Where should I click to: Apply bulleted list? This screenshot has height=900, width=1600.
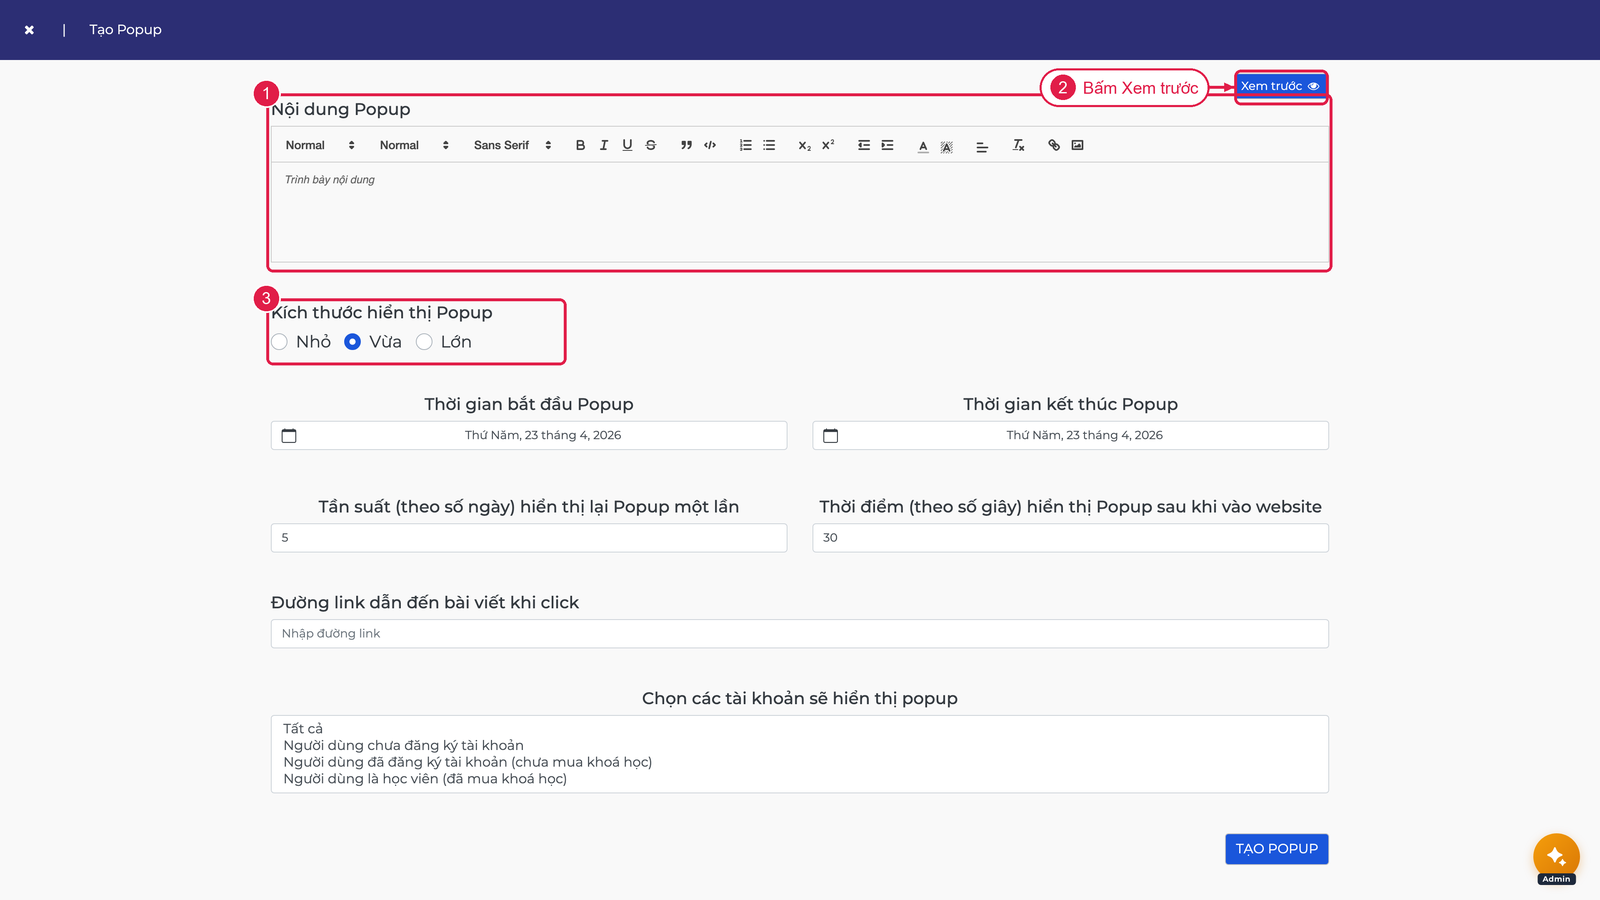click(x=769, y=145)
